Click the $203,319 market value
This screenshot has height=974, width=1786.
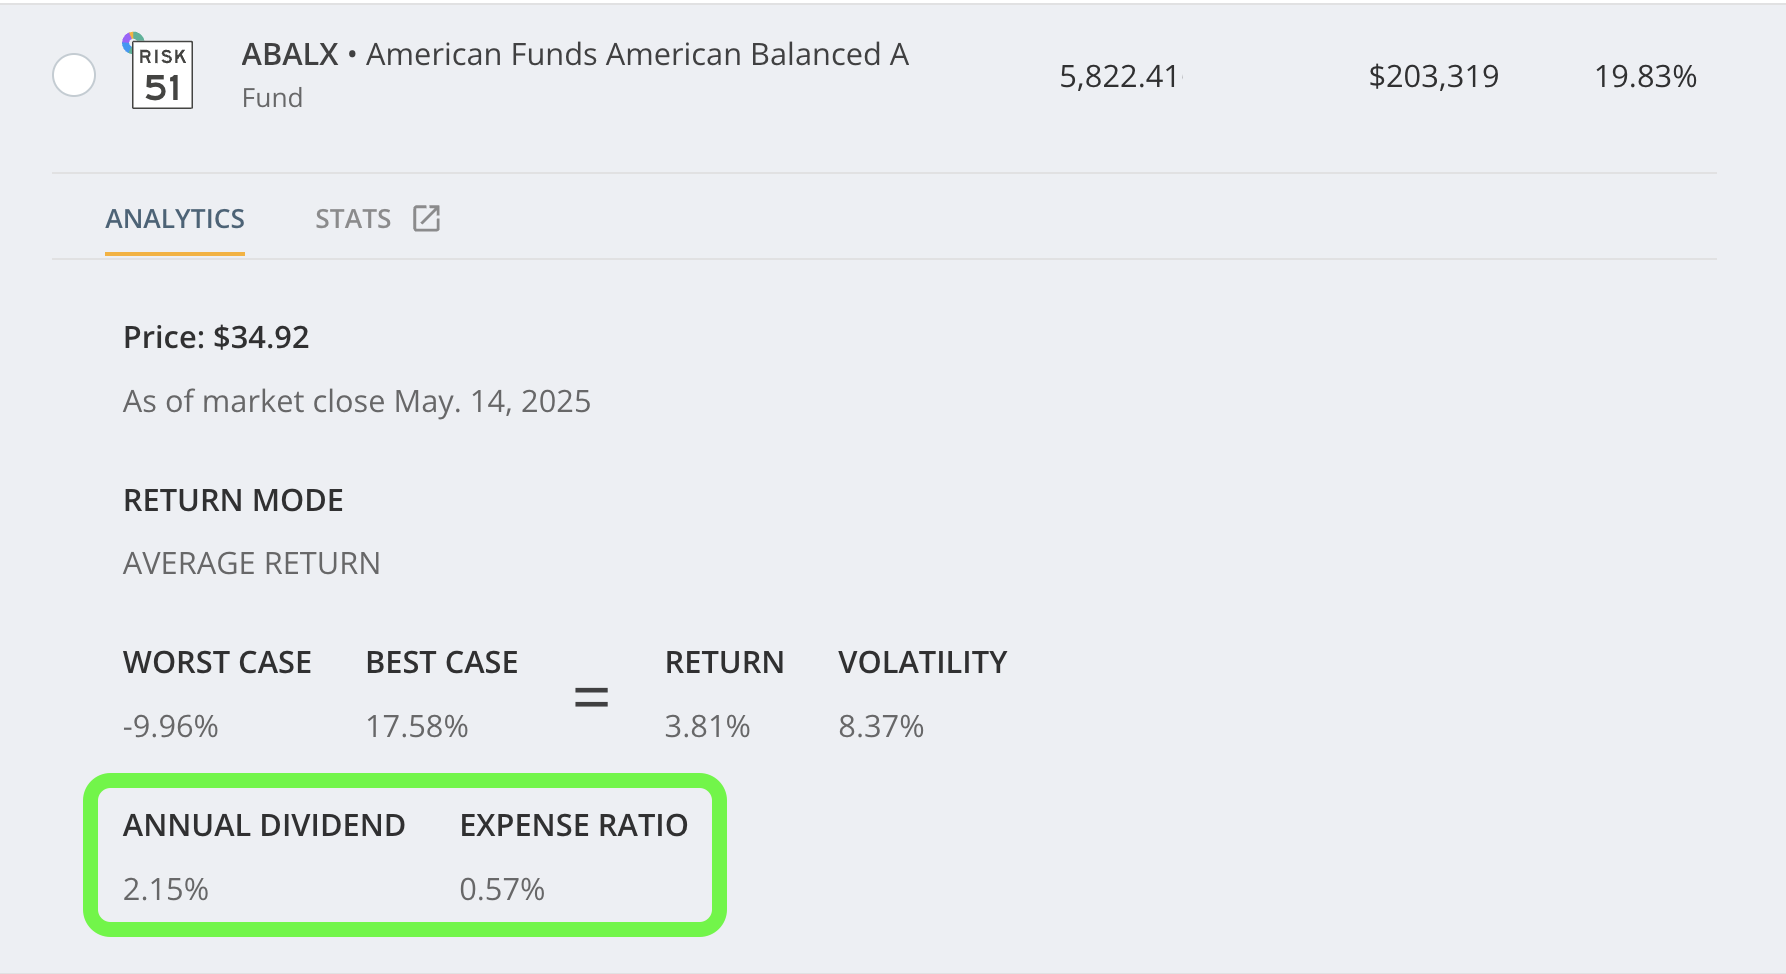click(1434, 75)
